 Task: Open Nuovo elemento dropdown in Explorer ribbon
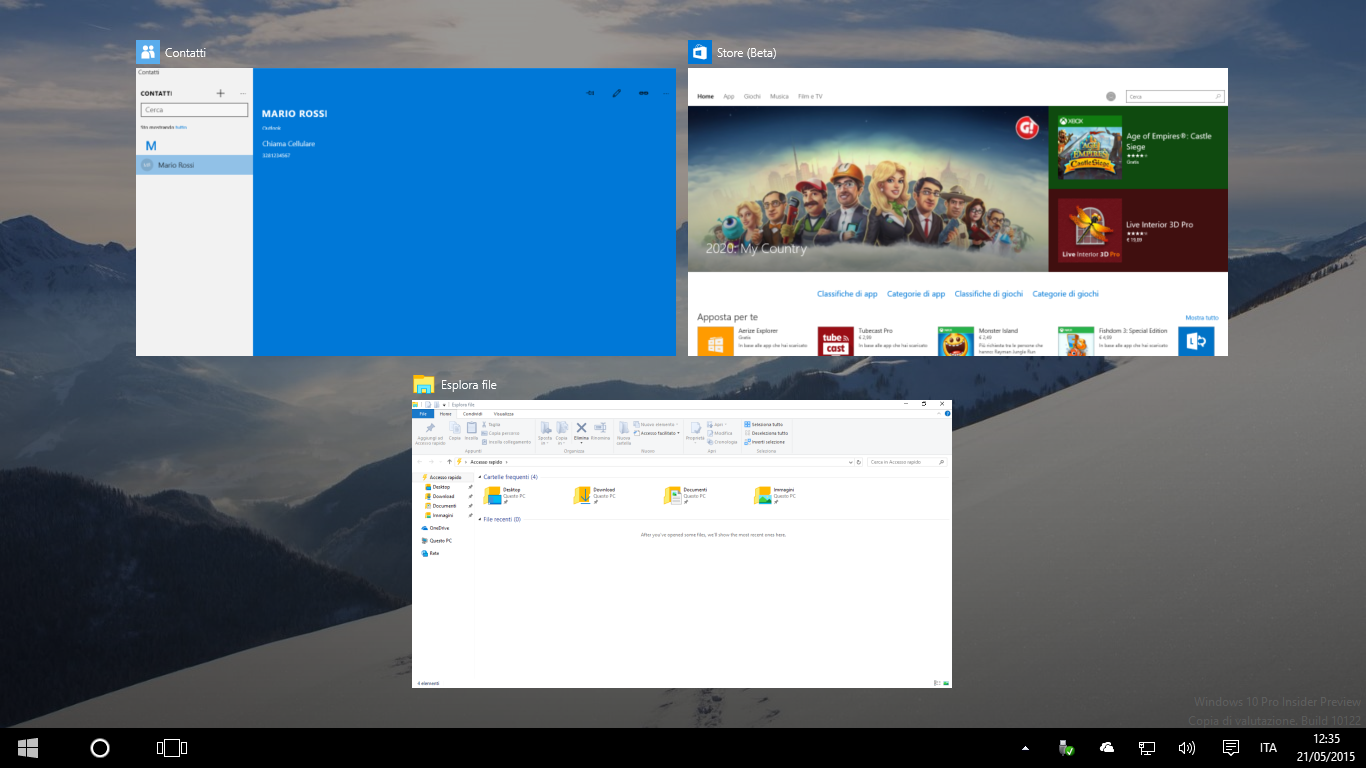[656, 425]
